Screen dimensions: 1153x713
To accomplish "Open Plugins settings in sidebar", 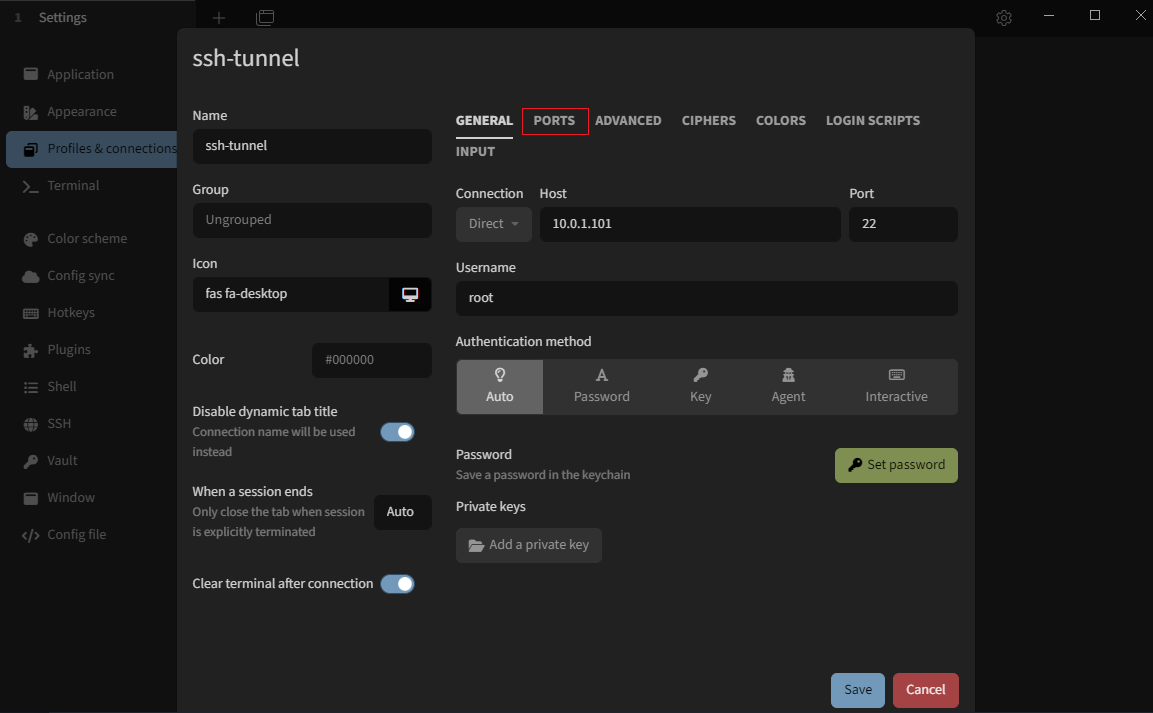I will 69,350.
